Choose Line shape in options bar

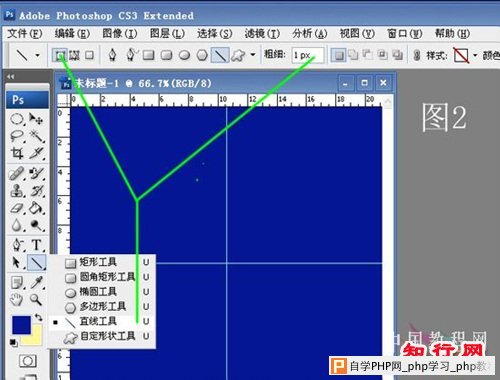220,55
